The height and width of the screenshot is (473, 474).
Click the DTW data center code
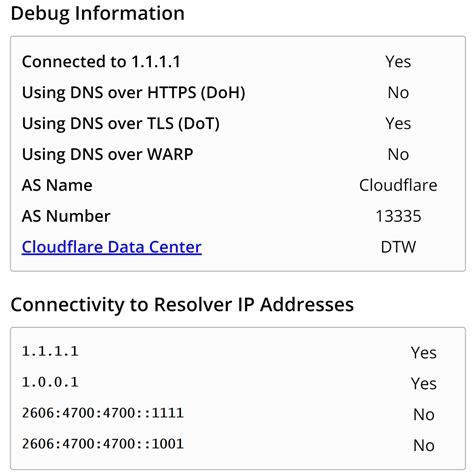398,247
